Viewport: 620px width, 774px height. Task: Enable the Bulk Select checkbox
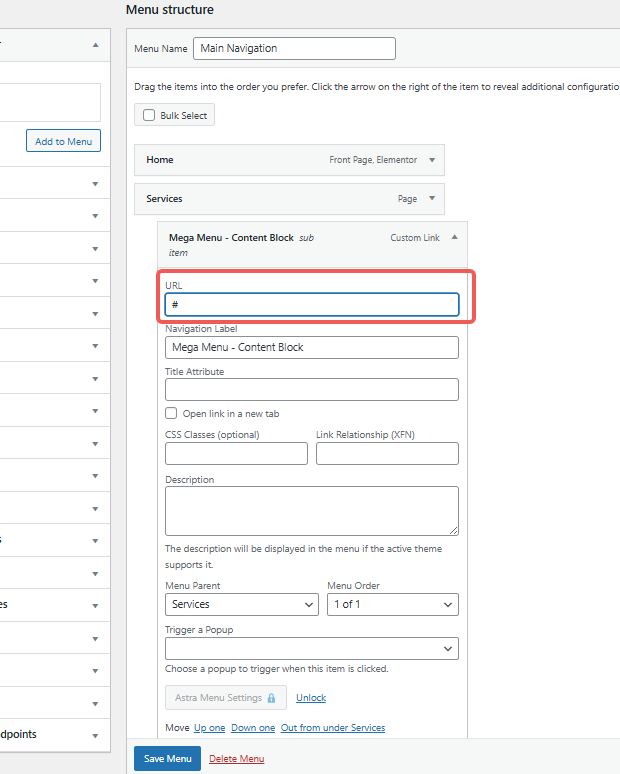[x=149, y=116]
